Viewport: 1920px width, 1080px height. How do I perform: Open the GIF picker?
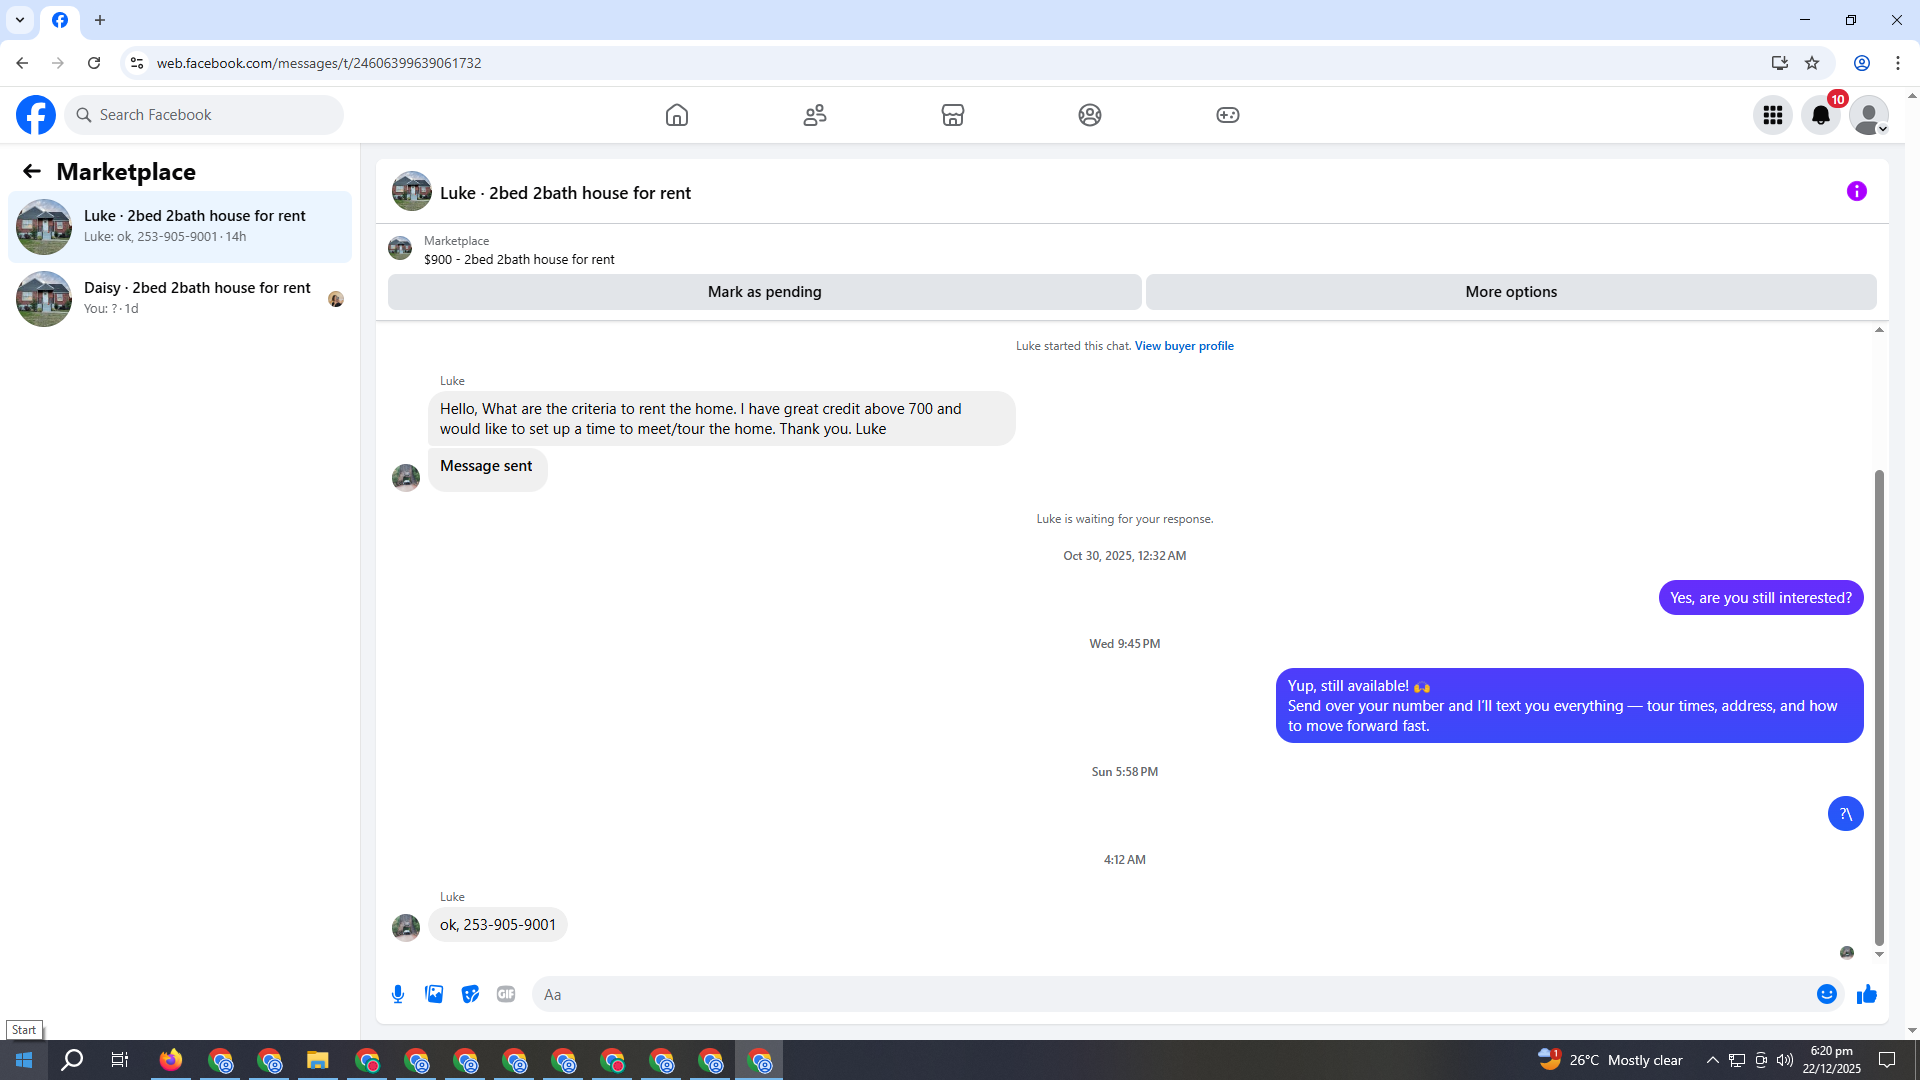[x=506, y=994]
